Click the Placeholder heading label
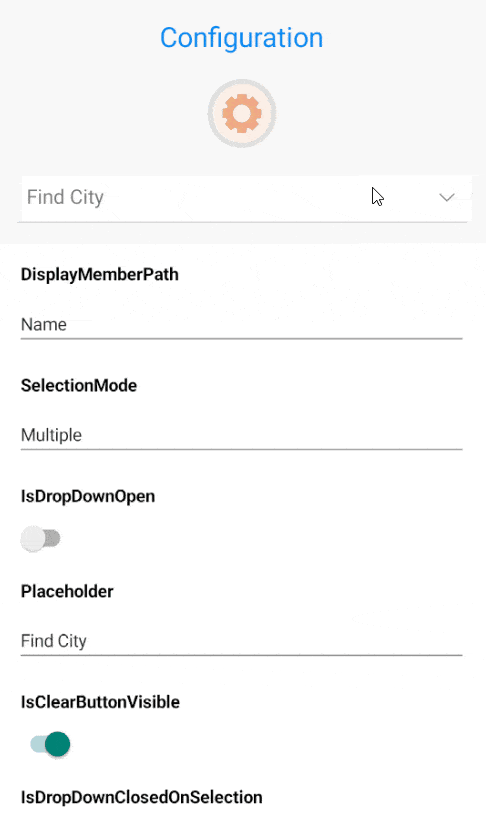486x815 pixels. [67, 591]
